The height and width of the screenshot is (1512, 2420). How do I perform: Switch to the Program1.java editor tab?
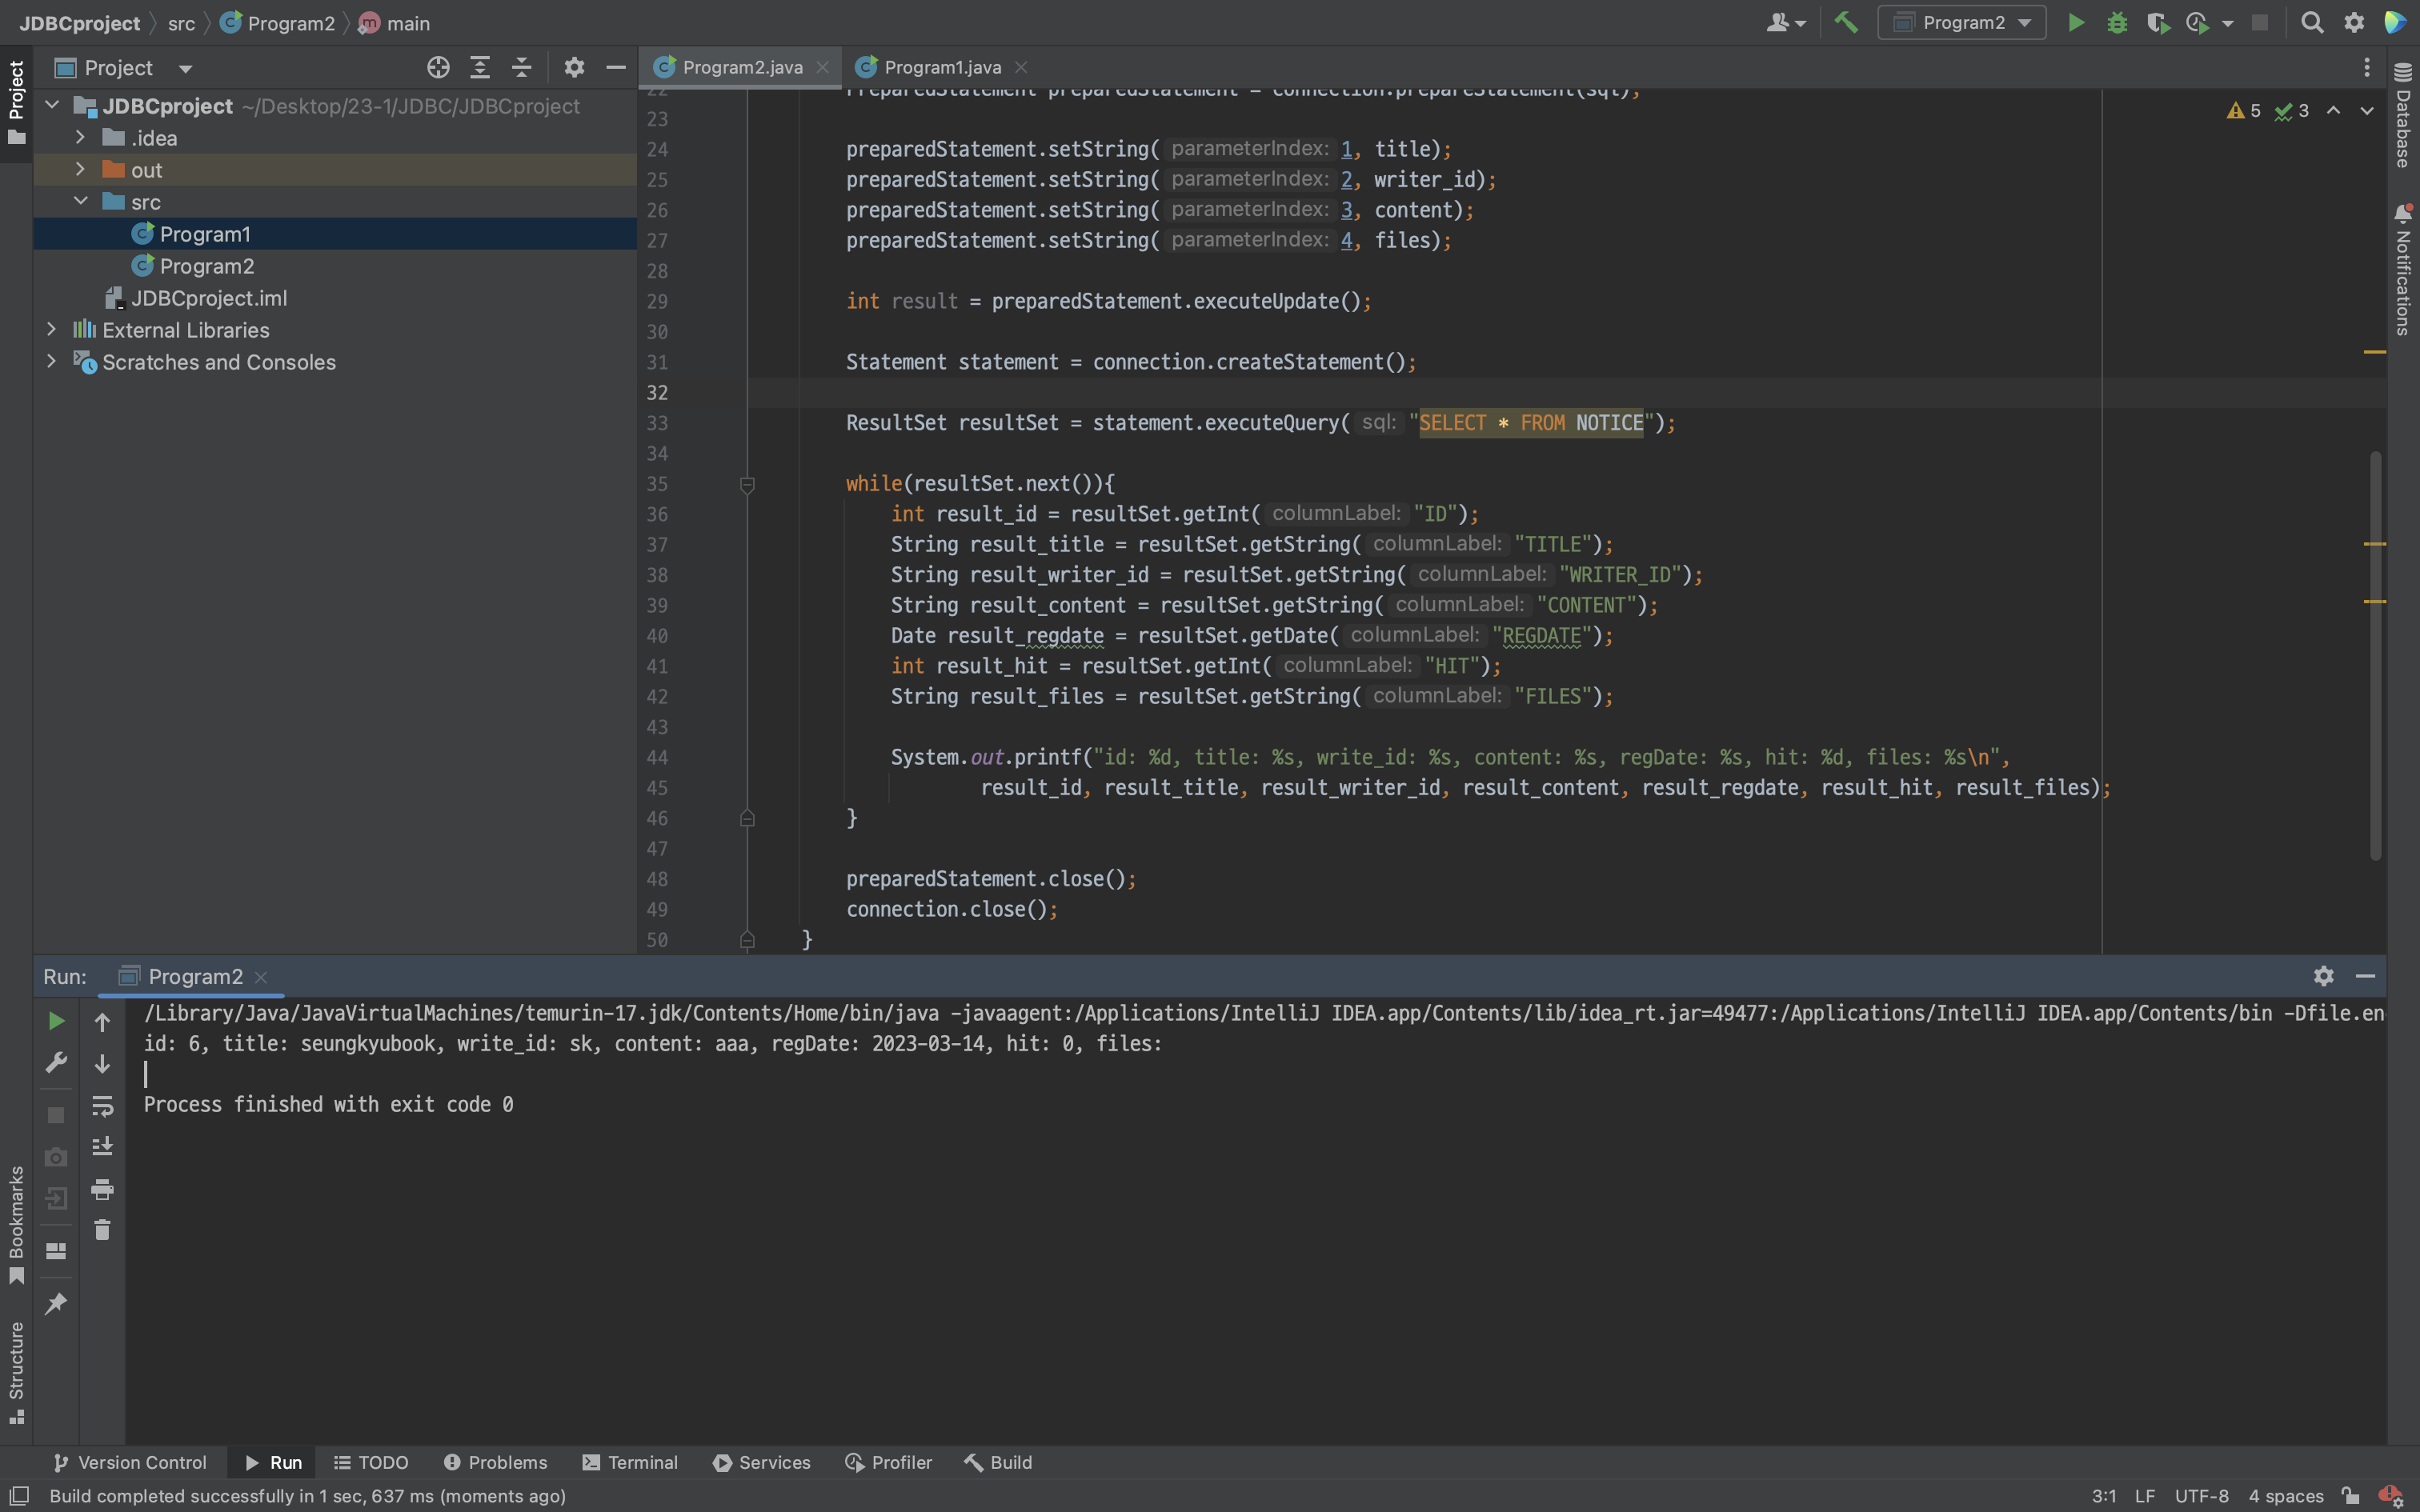[941, 67]
